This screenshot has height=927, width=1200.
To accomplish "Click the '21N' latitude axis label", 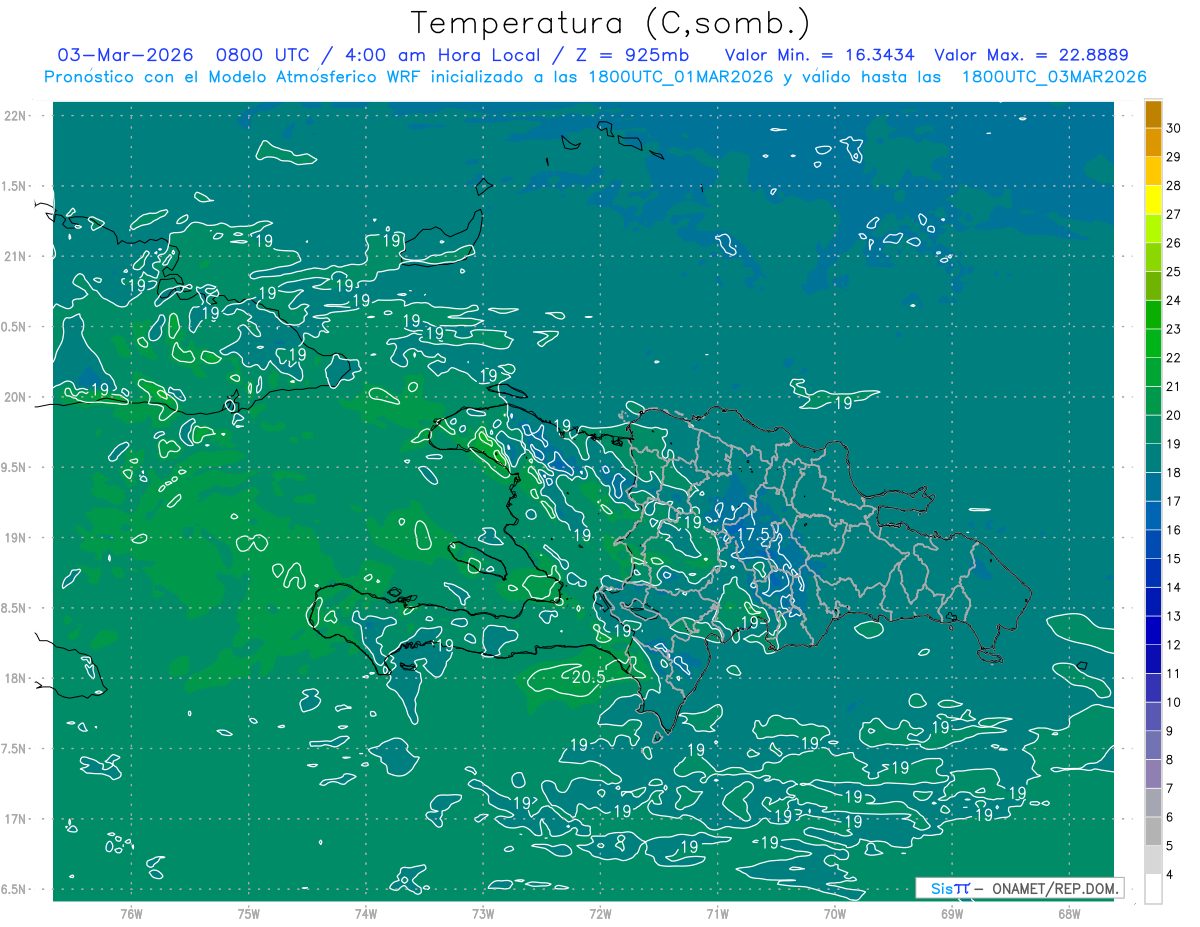I will click(x=15, y=256).
